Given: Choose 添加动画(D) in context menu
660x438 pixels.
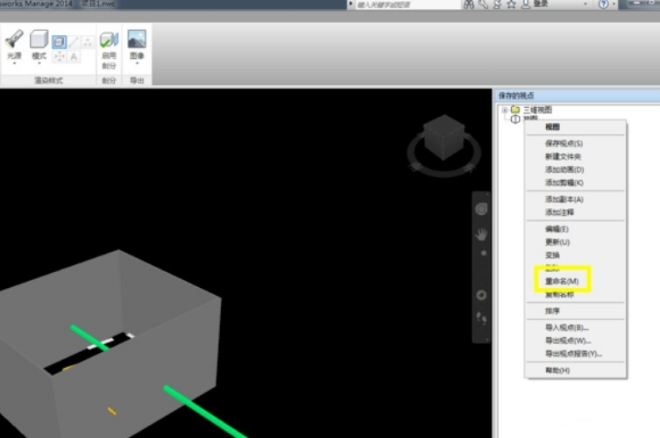Looking at the screenshot, I should tap(575, 170).
